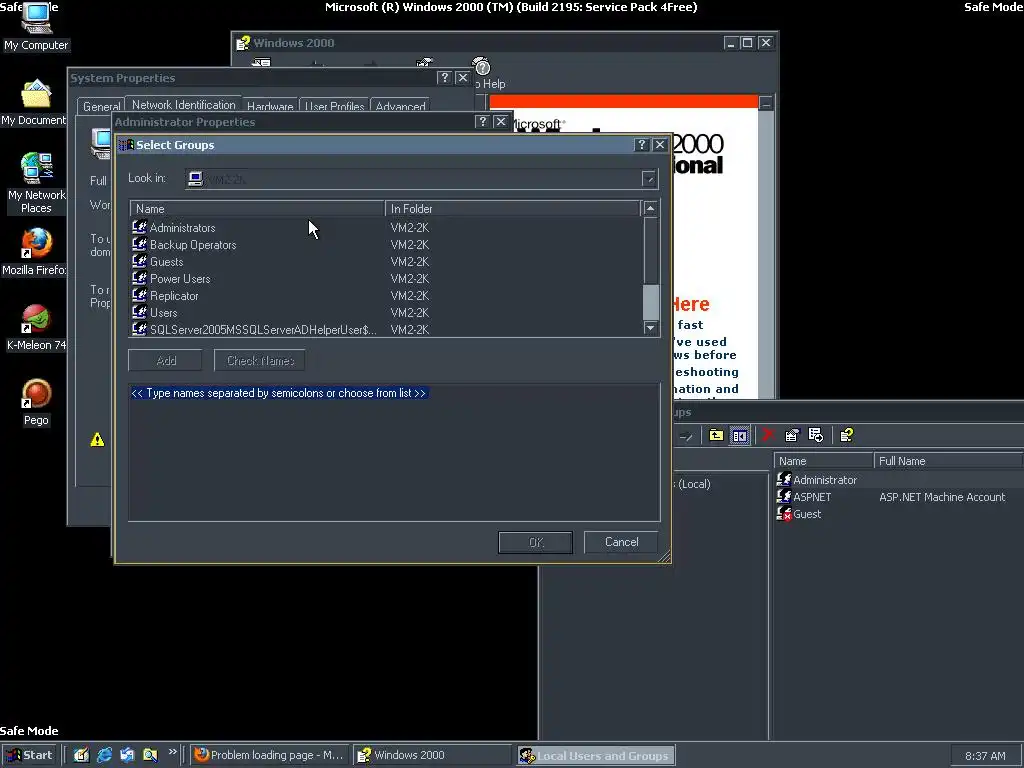Viewport: 1024px width, 768px height.
Task: Launch the Pego desktop shortcut
Action: tap(36, 402)
